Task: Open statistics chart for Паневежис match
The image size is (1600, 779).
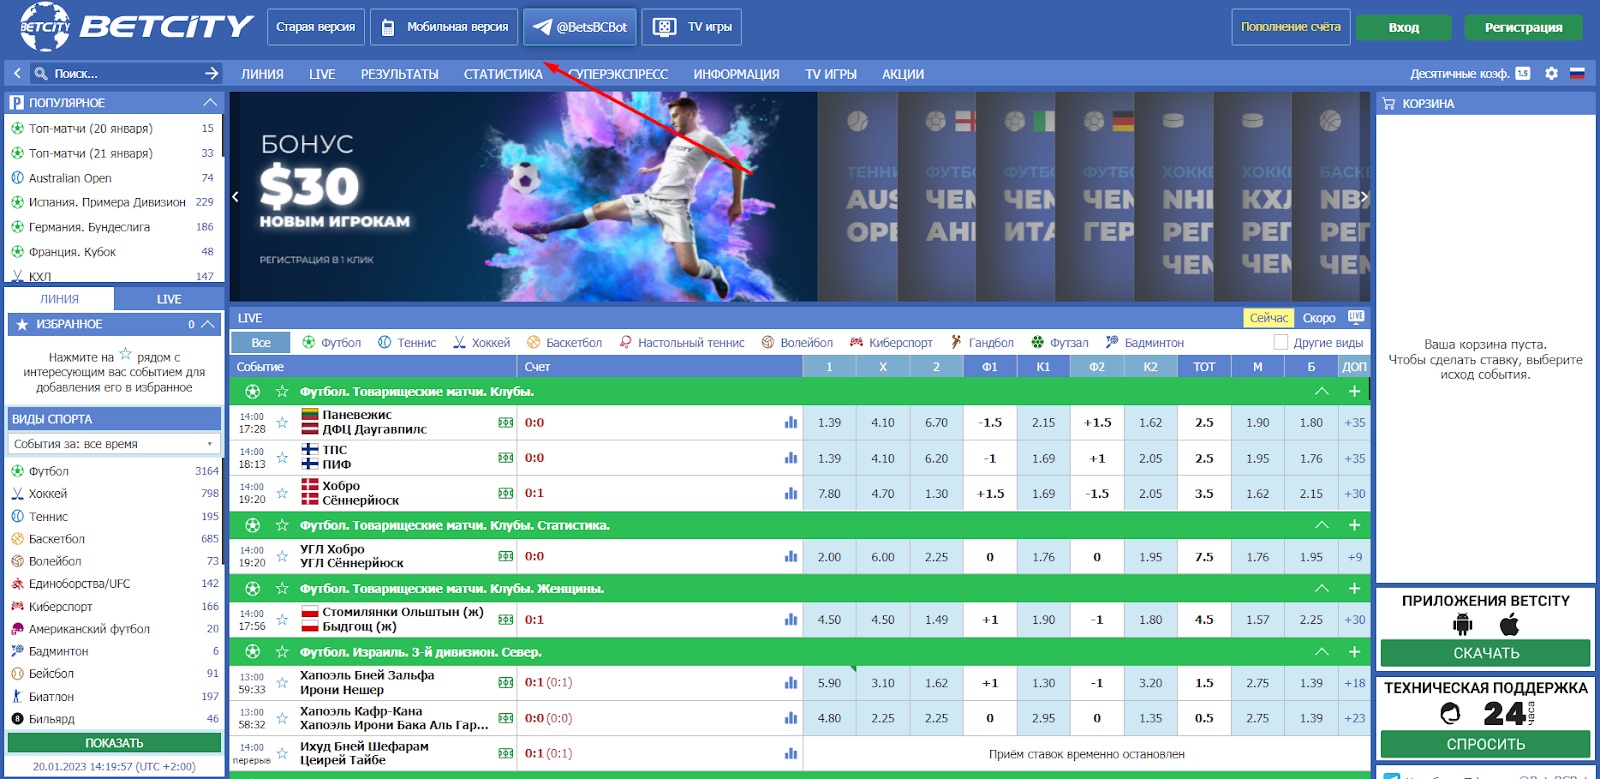Action: [791, 423]
